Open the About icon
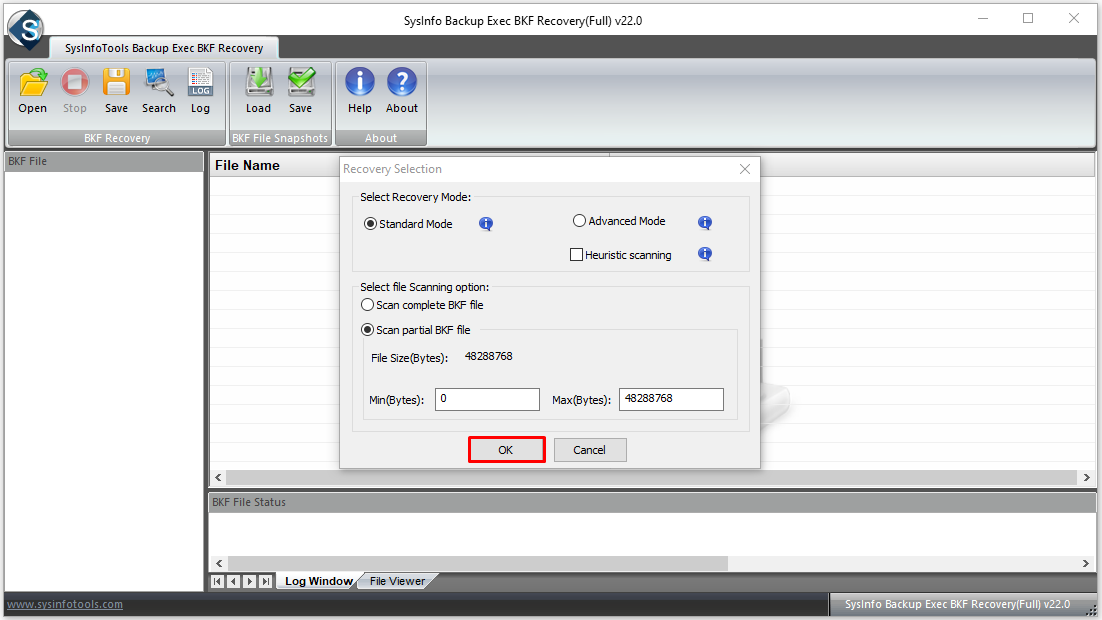This screenshot has width=1102, height=620. point(402,90)
